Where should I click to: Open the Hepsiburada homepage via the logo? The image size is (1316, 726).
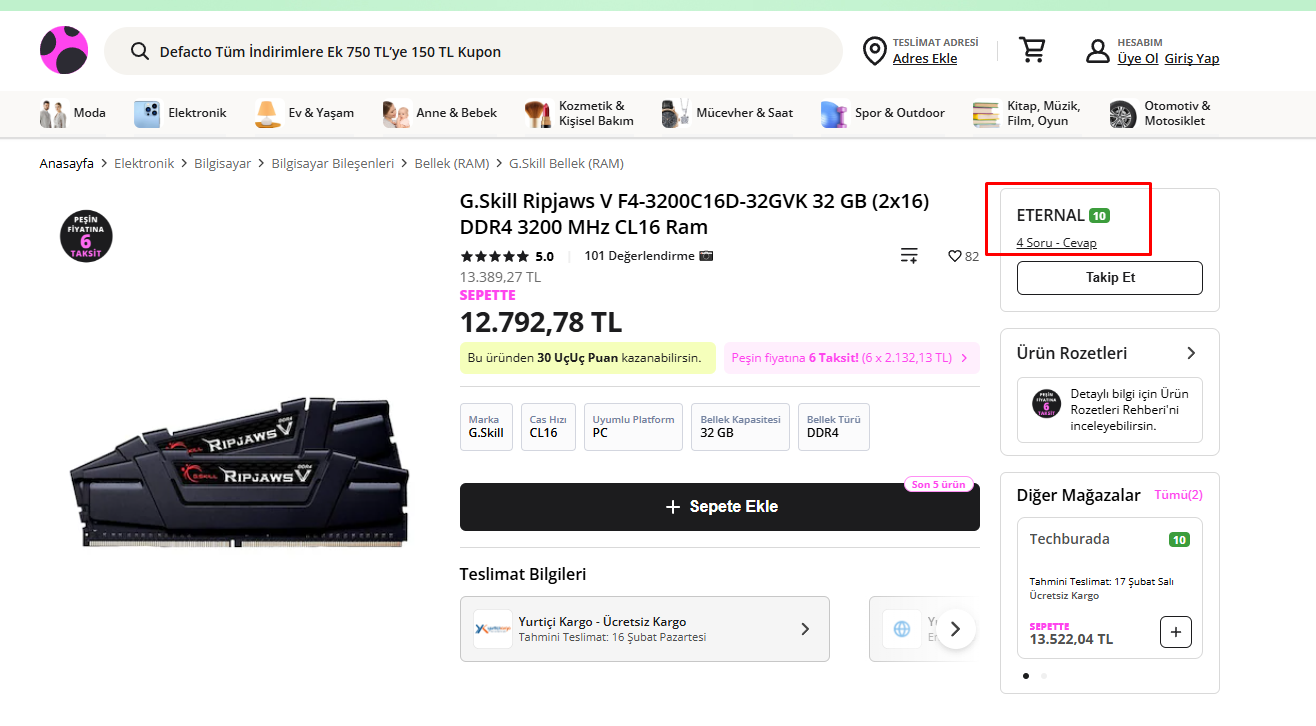point(64,50)
